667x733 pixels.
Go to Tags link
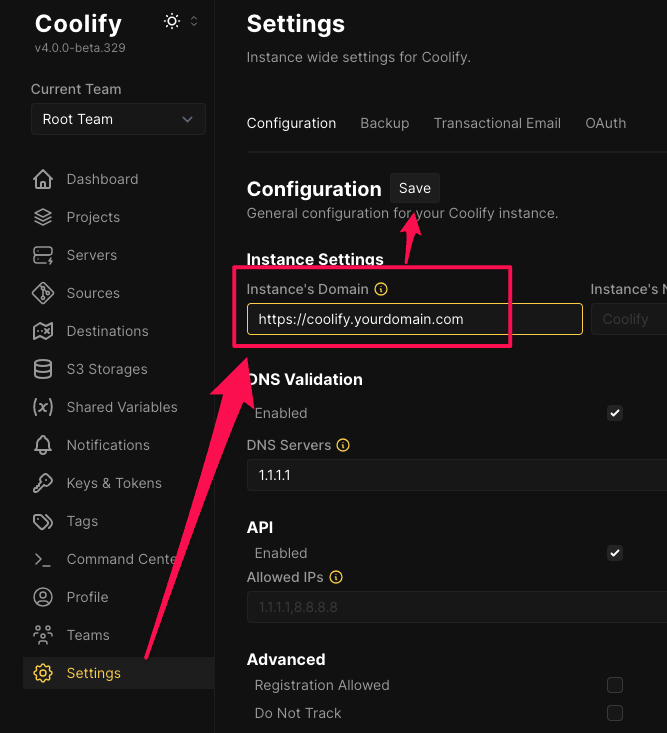(82, 521)
